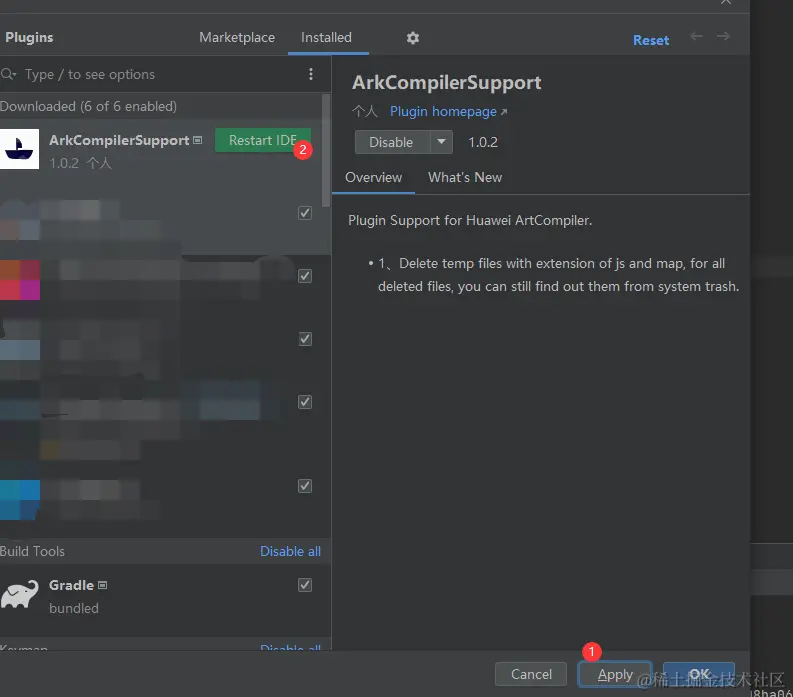Open the dropdown arrow beside Disable
Image resolution: width=793 pixels, height=697 pixels.
pyautogui.click(x=442, y=142)
